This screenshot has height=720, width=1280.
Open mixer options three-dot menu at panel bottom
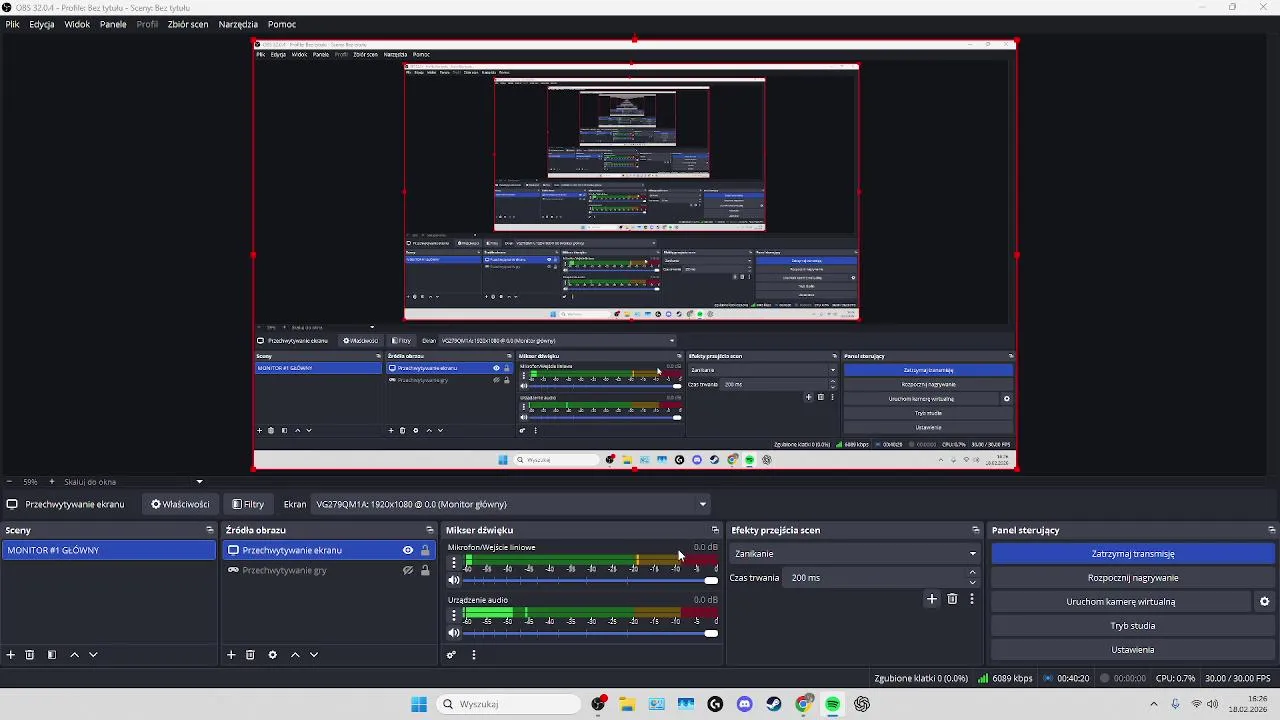tap(474, 655)
